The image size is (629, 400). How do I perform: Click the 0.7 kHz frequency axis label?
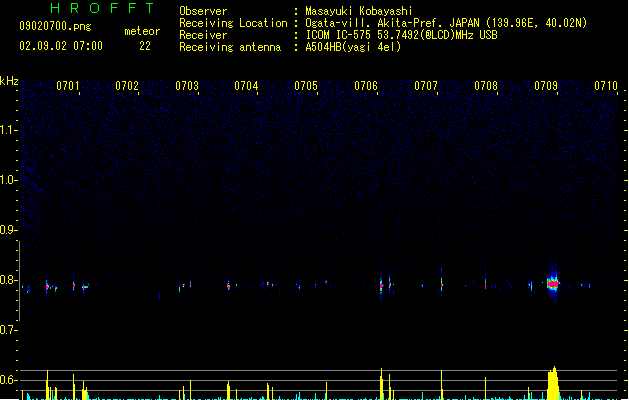[8, 330]
